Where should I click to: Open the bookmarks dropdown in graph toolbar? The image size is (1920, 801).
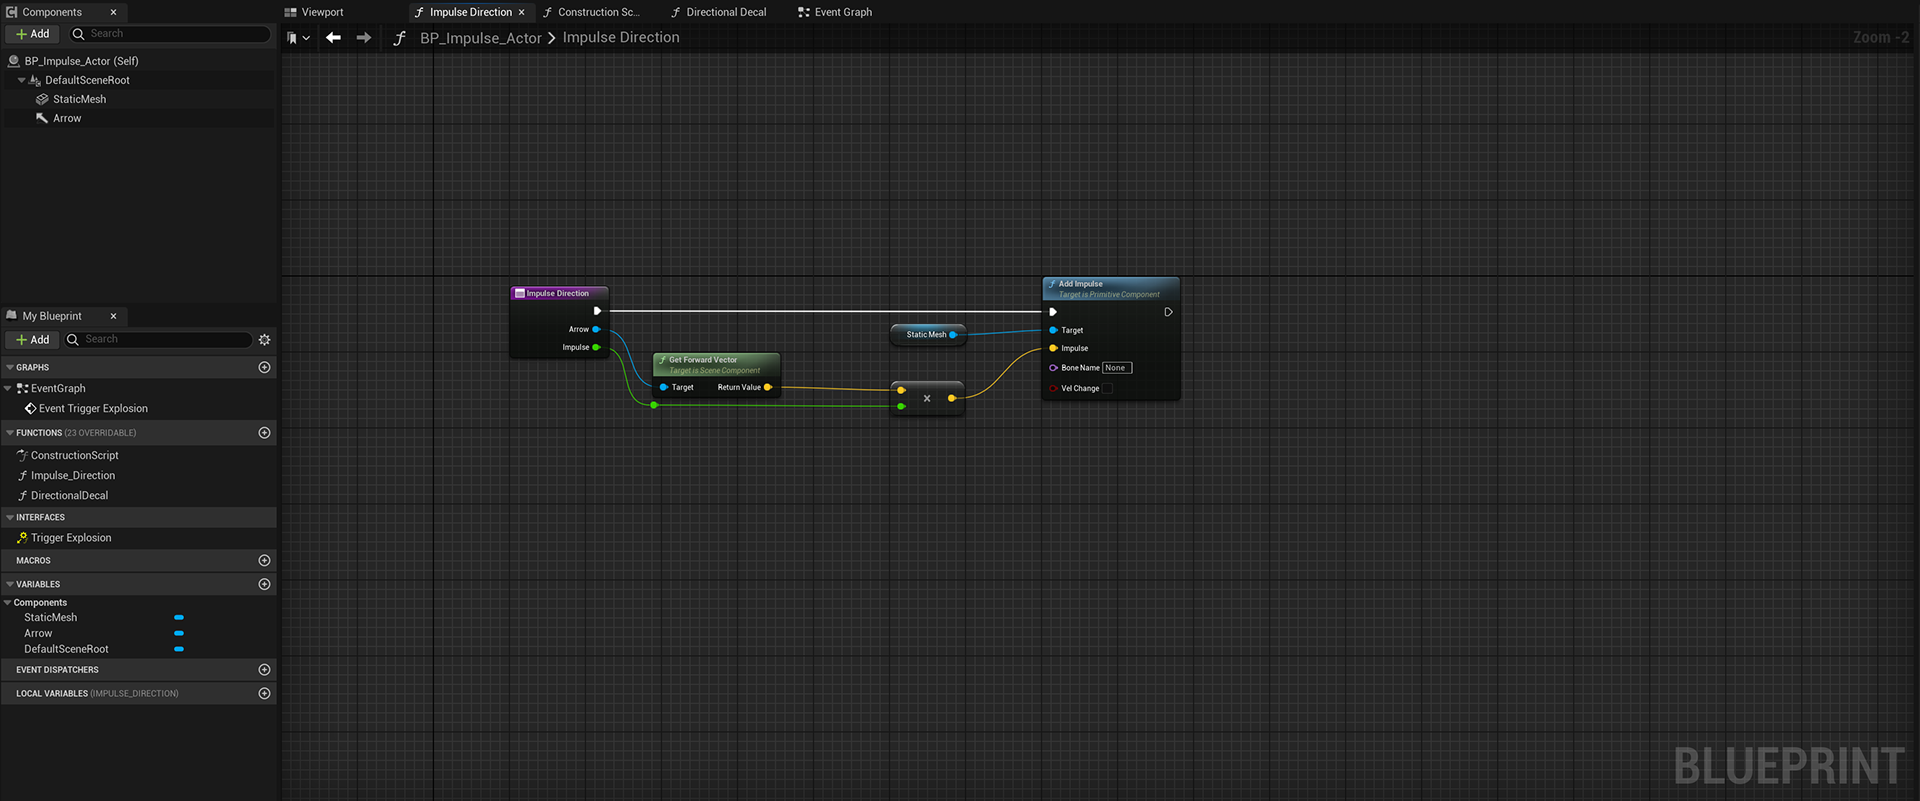point(298,38)
